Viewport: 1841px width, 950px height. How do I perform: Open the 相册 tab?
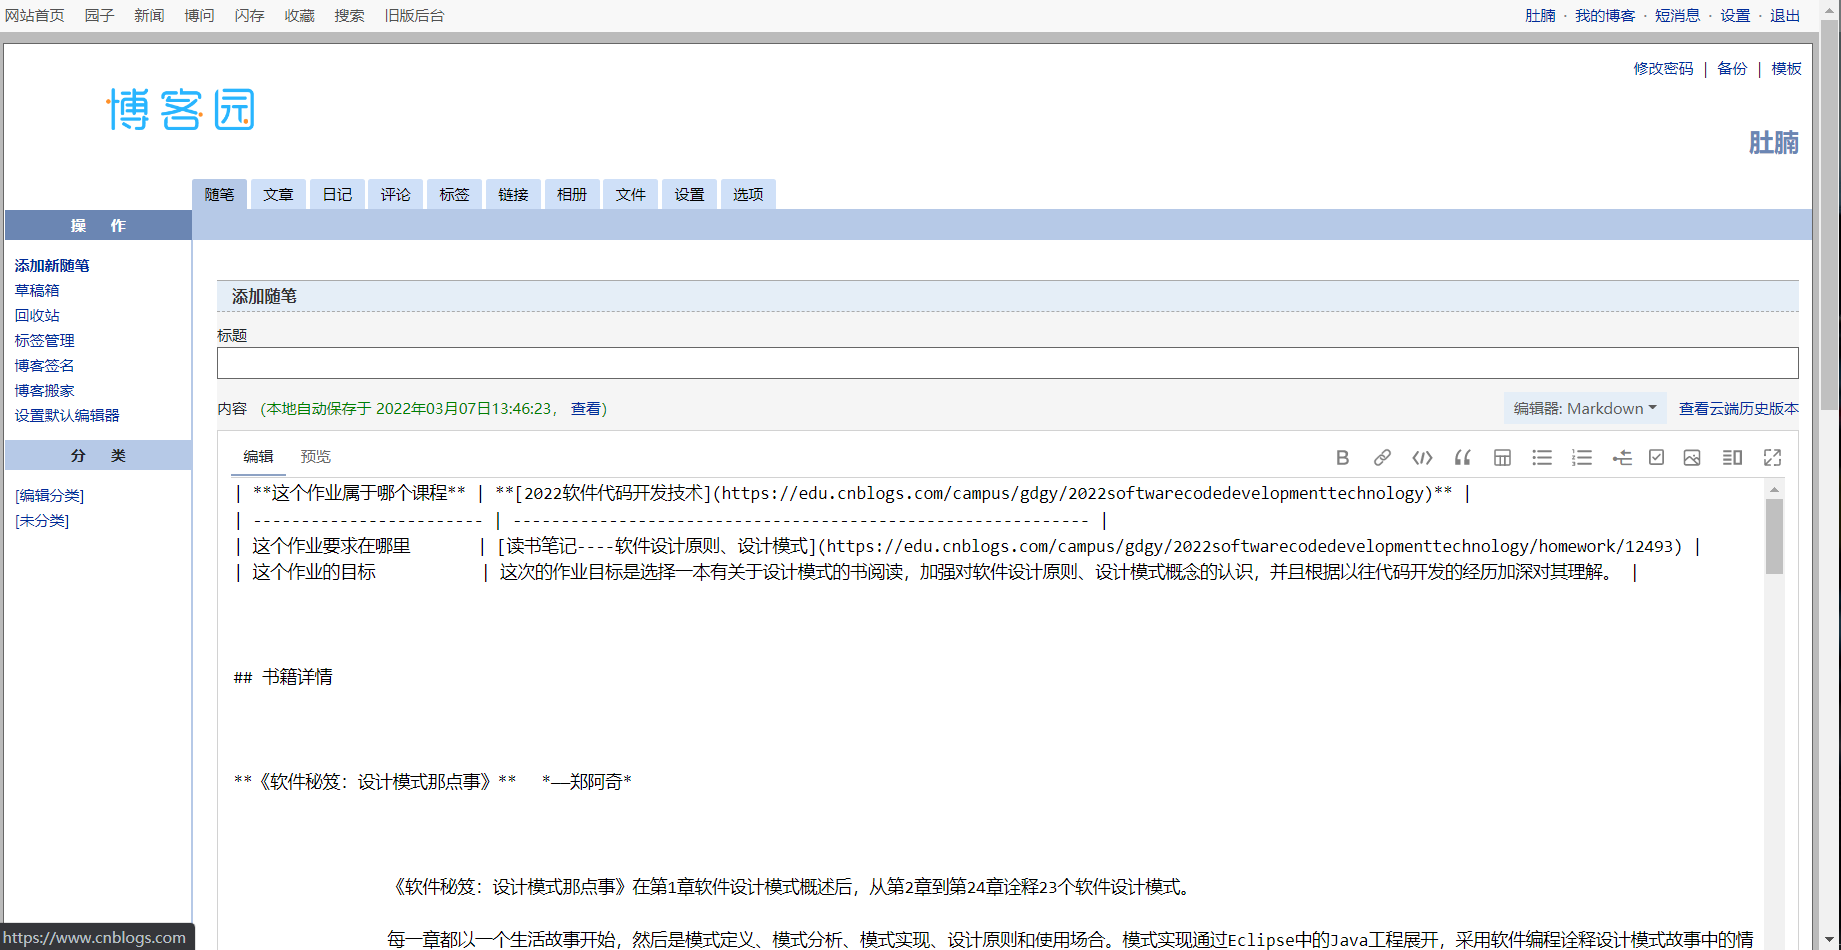click(572, 194)
